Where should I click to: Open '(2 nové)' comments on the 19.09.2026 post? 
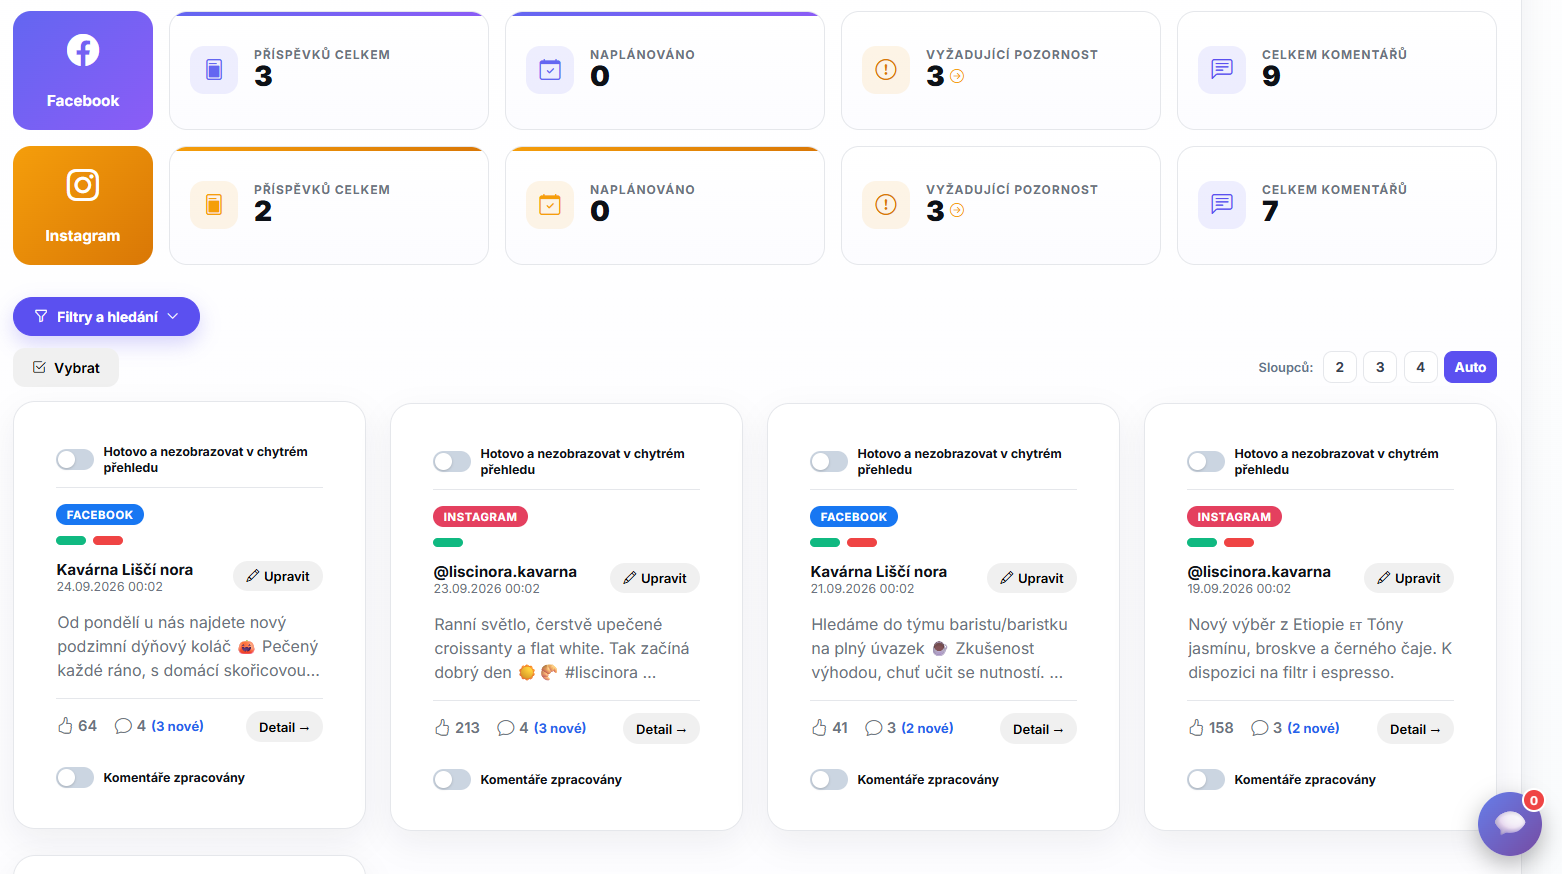tap(1314, 728)
